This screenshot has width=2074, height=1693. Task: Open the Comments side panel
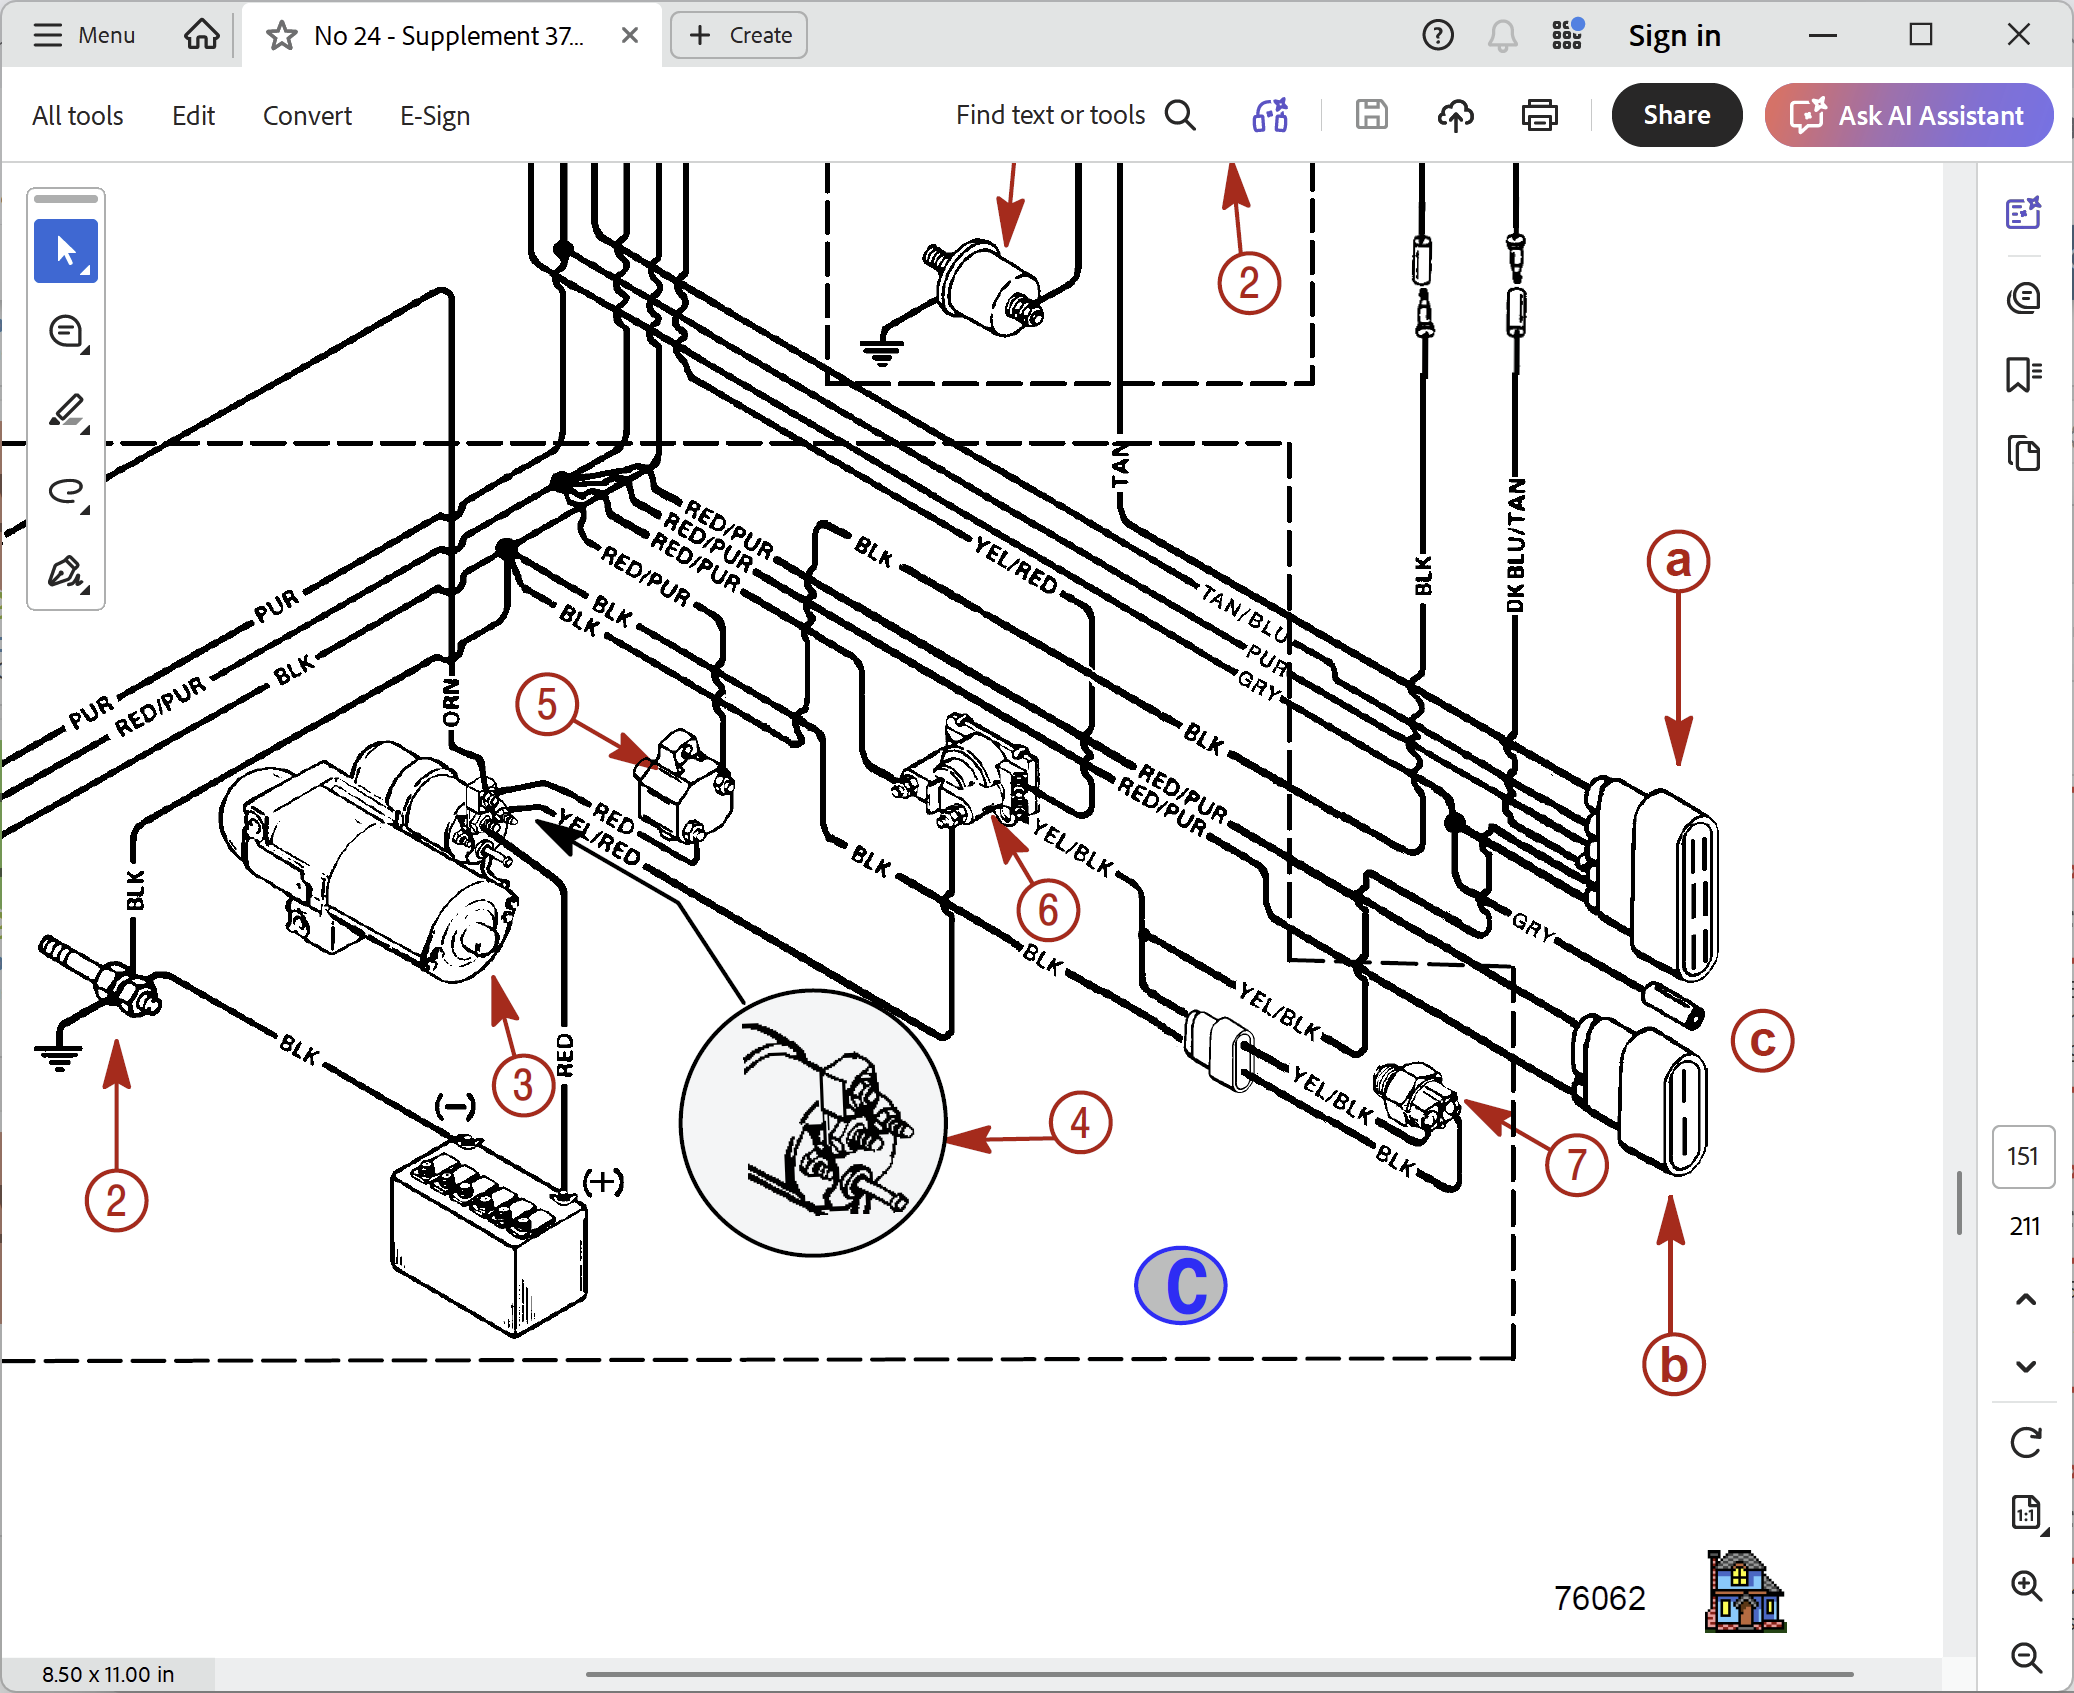(x=2024, y=297)
